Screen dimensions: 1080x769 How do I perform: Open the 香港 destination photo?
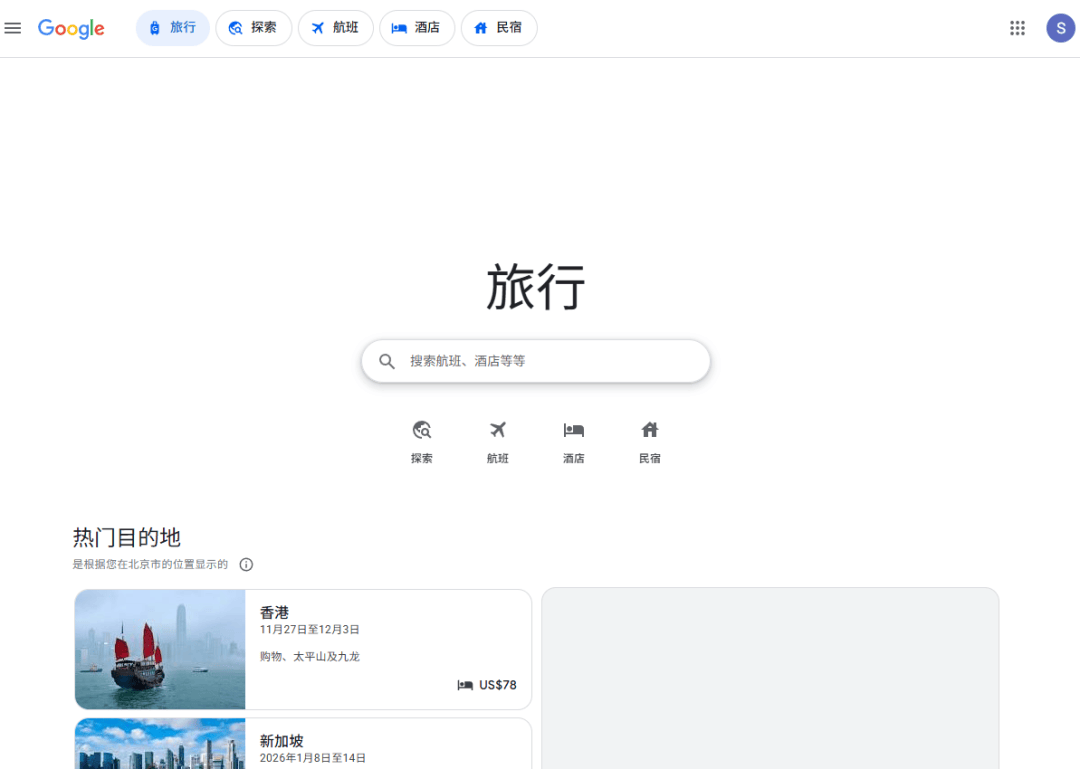click(160, 649)
